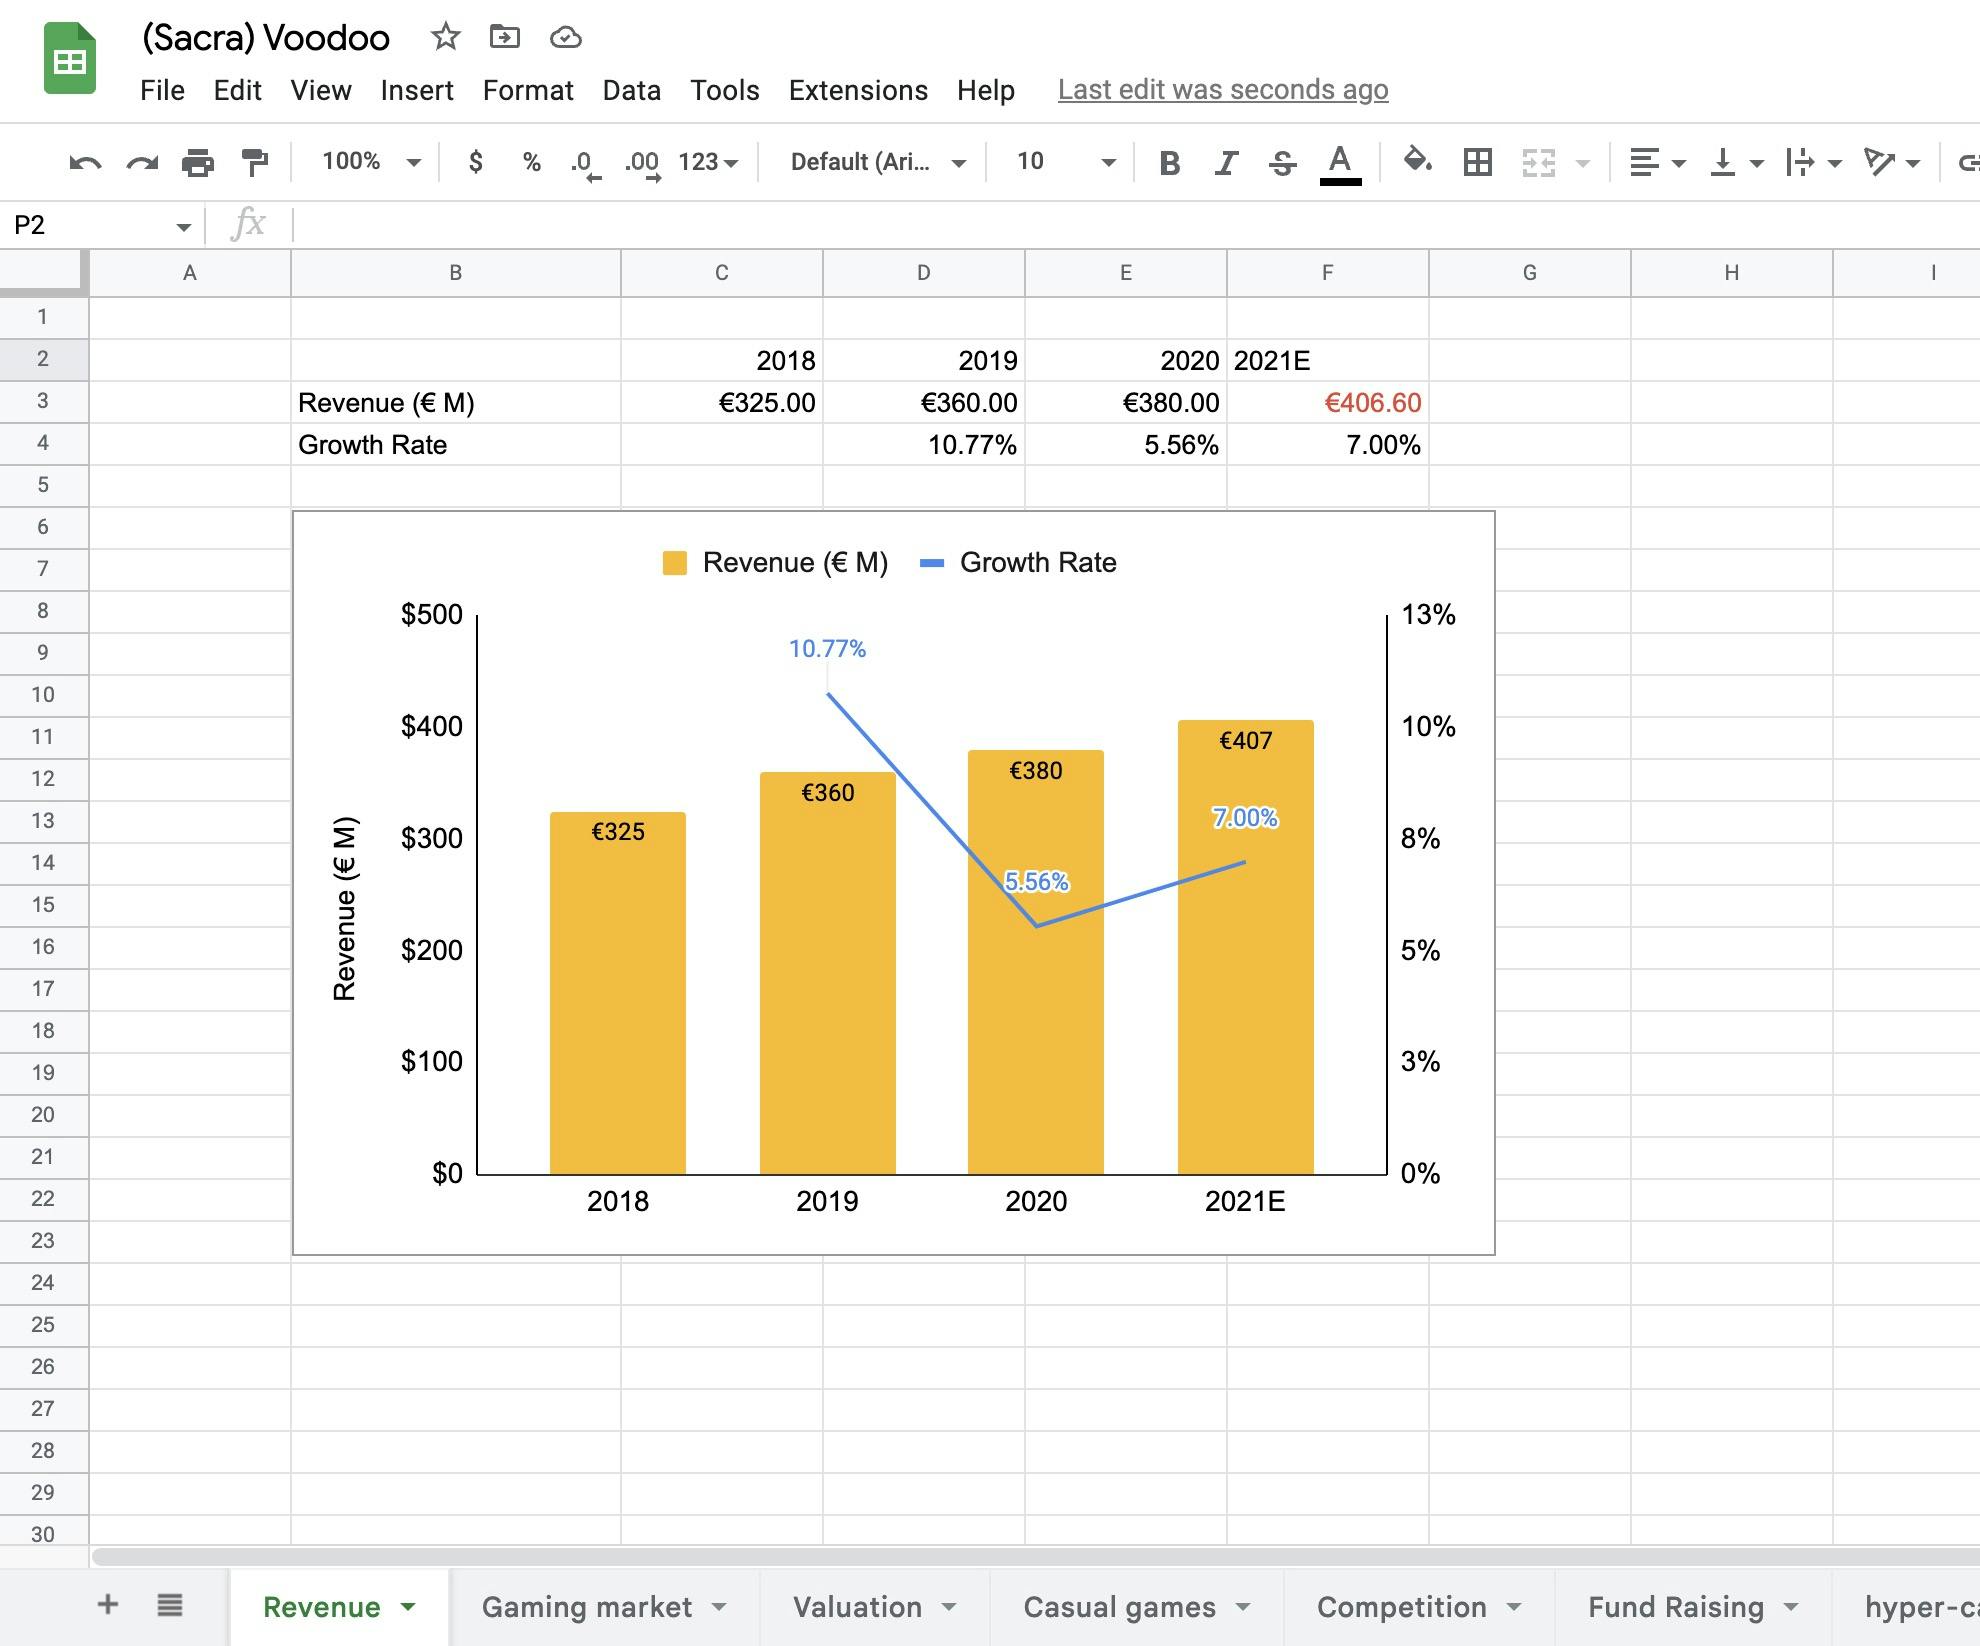
Task: Add a new sheet
Action: [x=107, y=1605]
